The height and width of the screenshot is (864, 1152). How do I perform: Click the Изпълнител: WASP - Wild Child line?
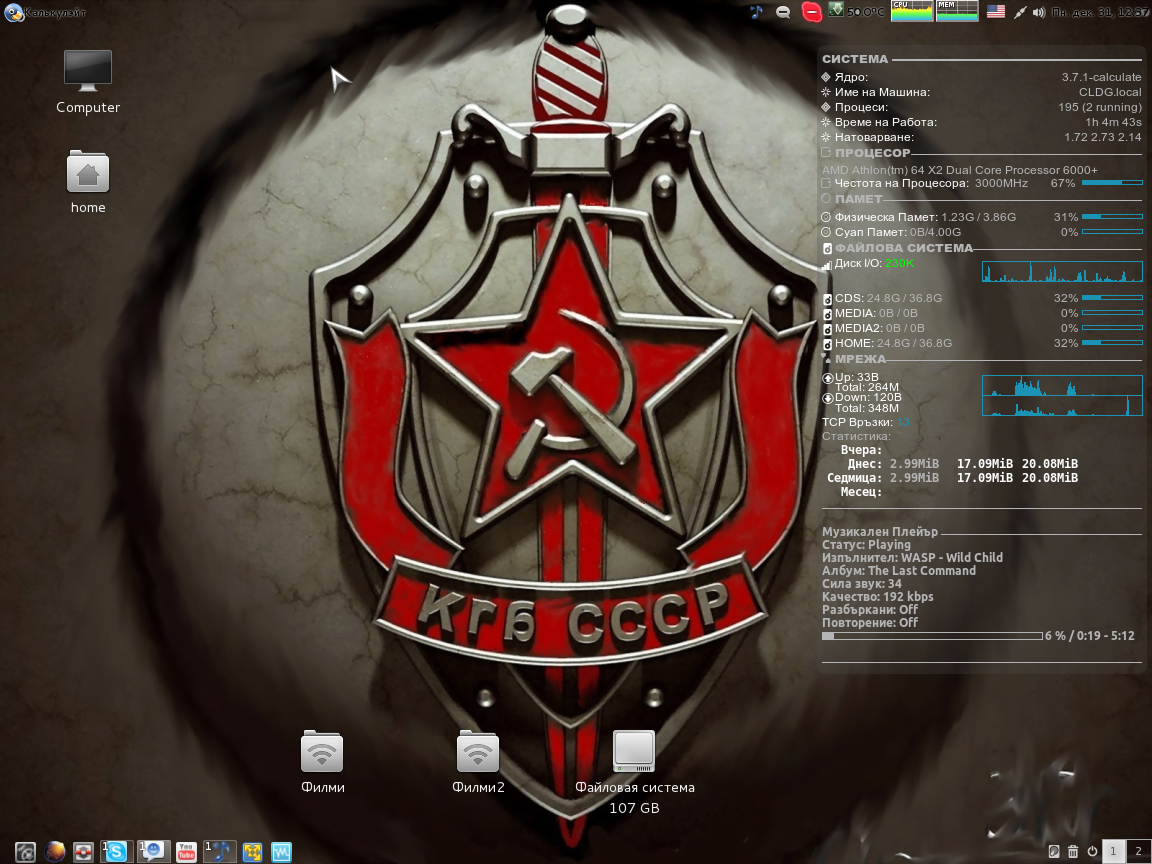pyautogui.click(x=912, y=557)
